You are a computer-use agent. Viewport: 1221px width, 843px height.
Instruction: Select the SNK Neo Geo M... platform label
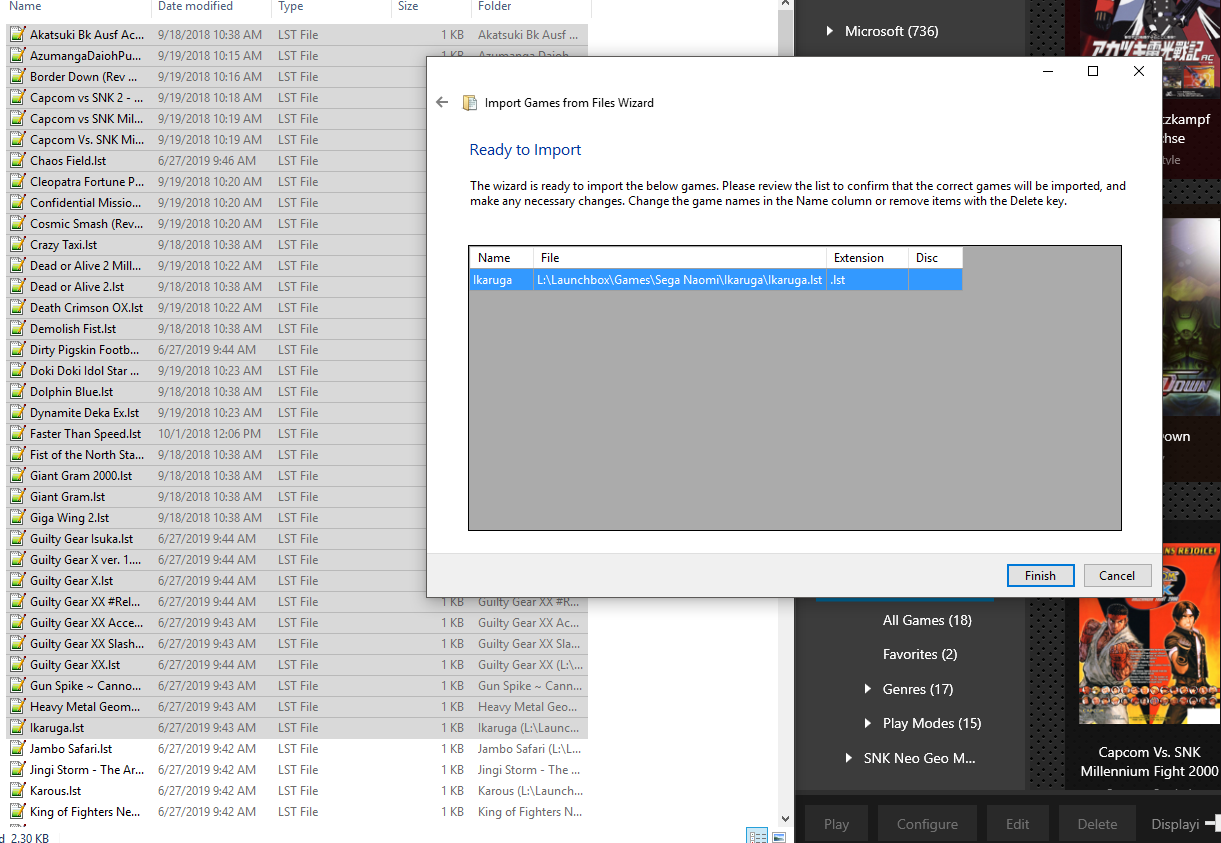(x=920, y=758)
